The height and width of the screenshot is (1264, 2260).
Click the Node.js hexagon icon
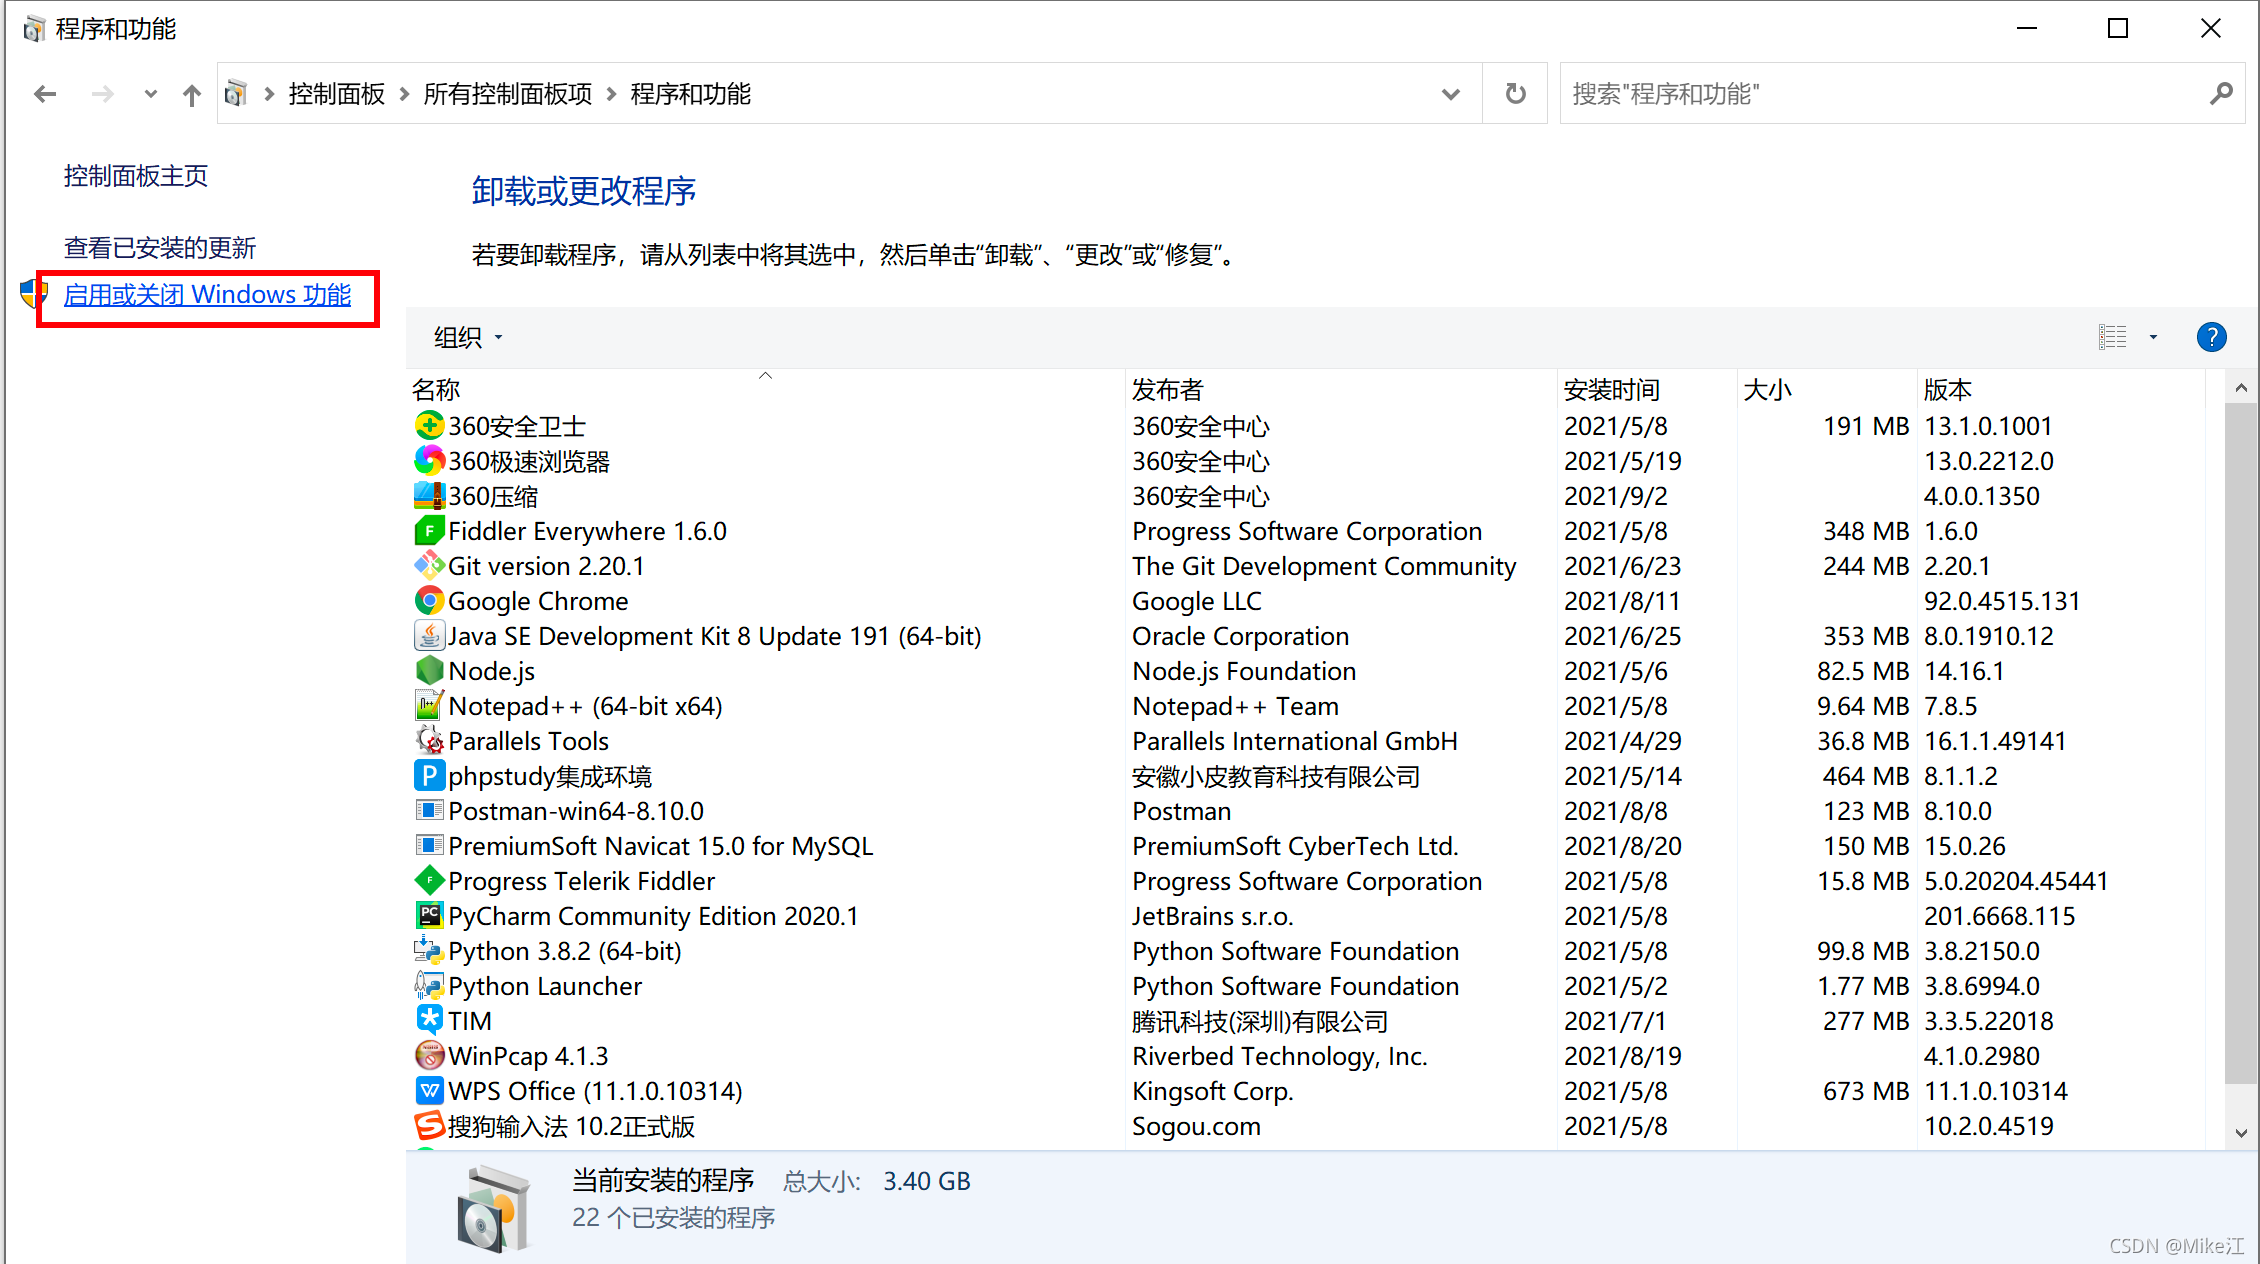pos(429,671)
